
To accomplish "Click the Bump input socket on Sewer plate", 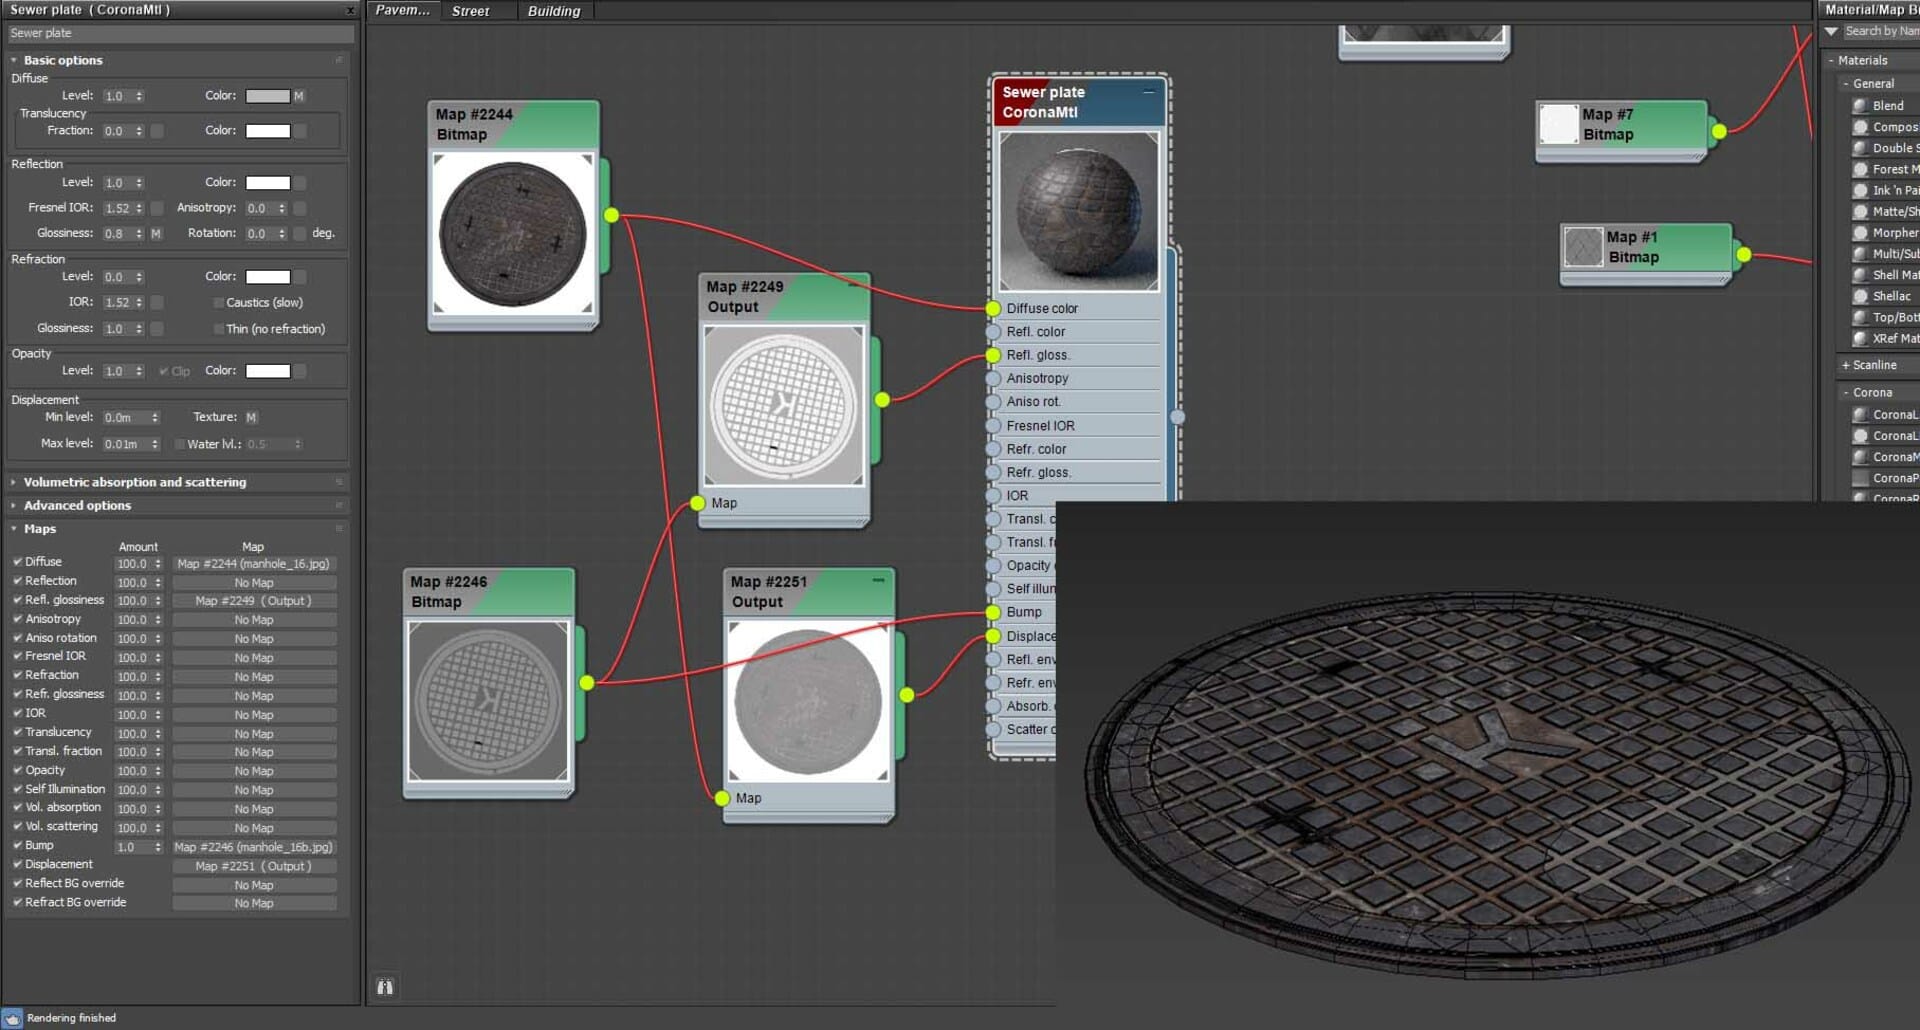I will click(x=993, y=612).
